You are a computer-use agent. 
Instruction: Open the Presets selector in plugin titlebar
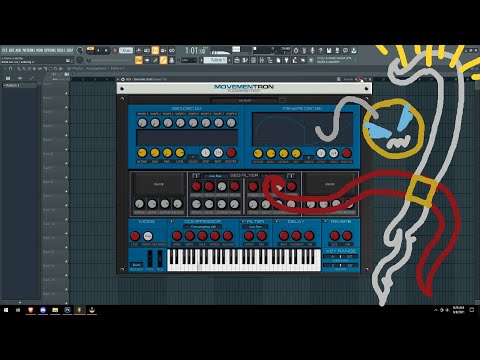[348, 79]
